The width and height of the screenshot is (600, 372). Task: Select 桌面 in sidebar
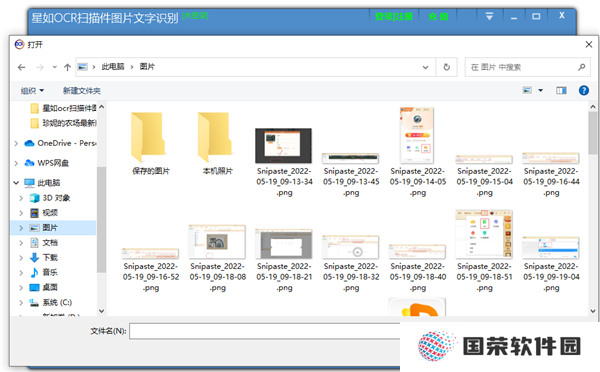[x=44, y=287]
